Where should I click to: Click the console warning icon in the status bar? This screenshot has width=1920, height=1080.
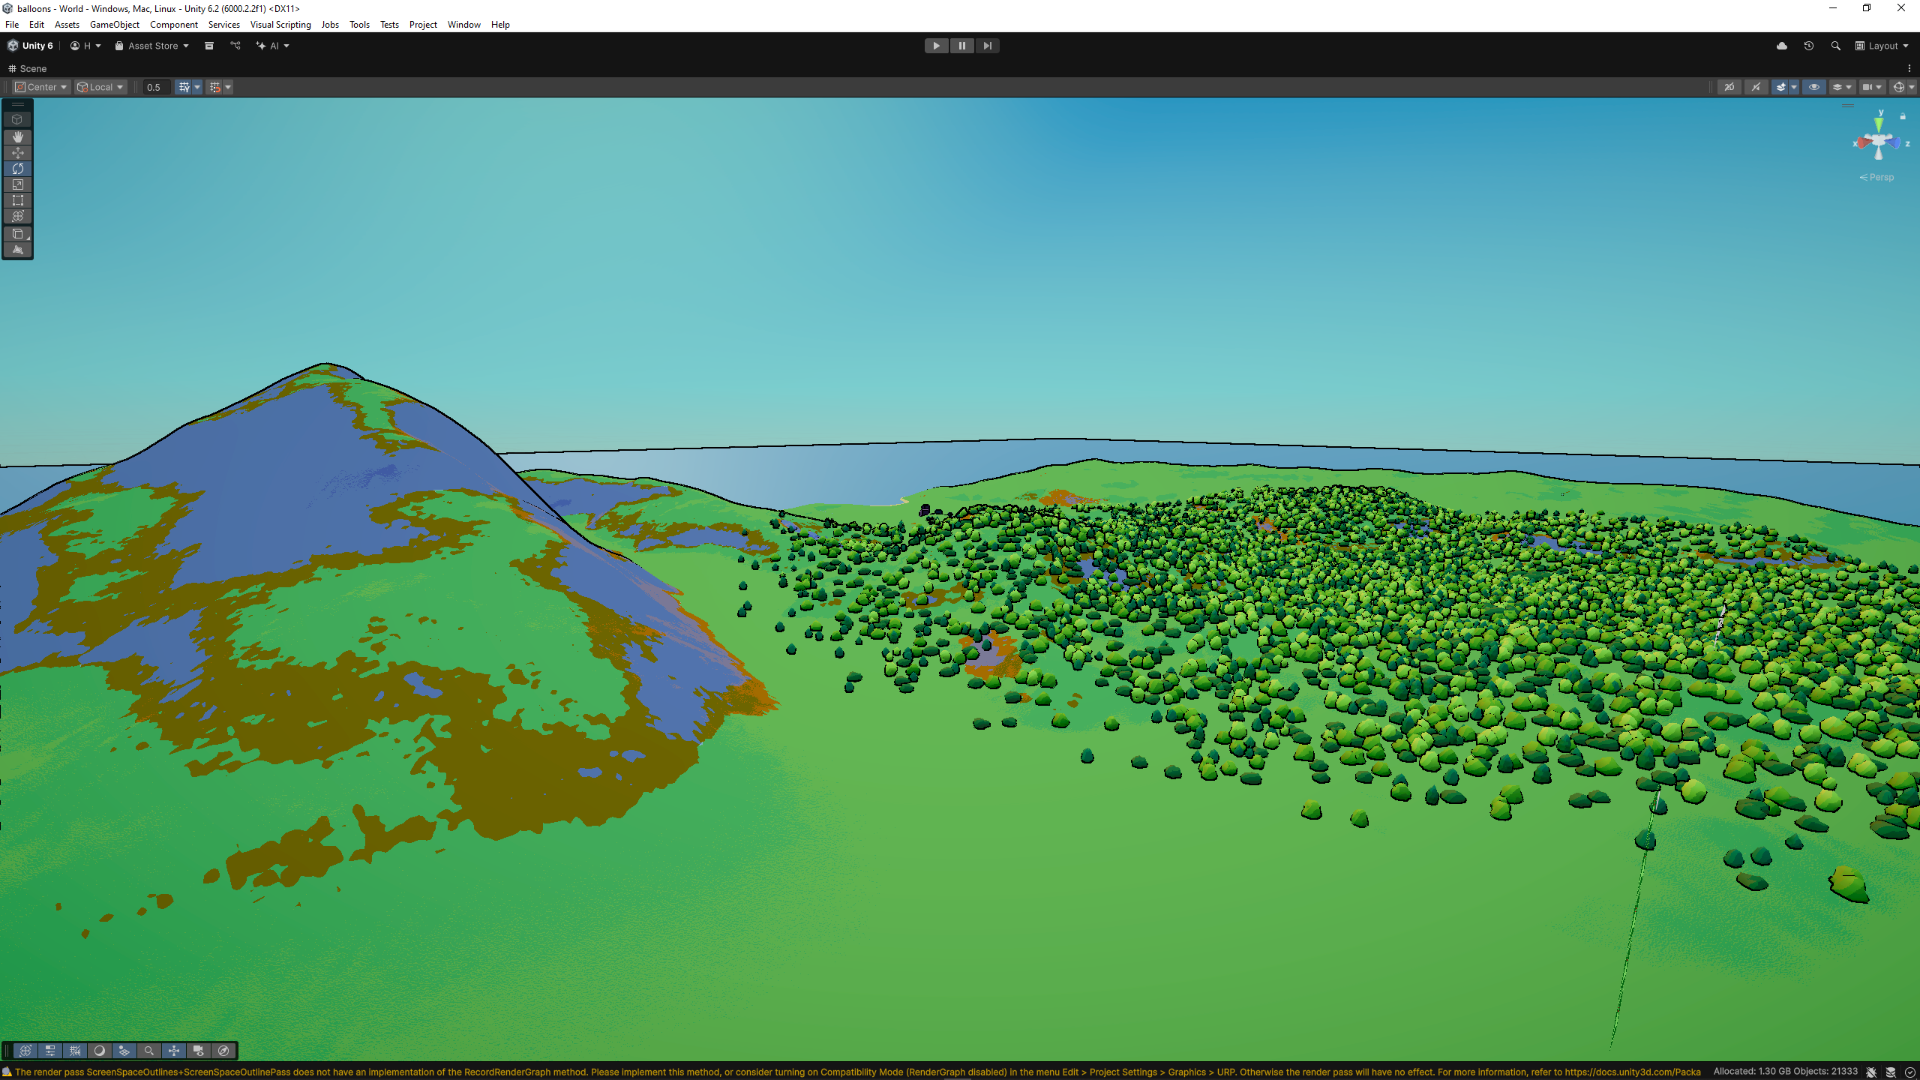(7, 1072)
